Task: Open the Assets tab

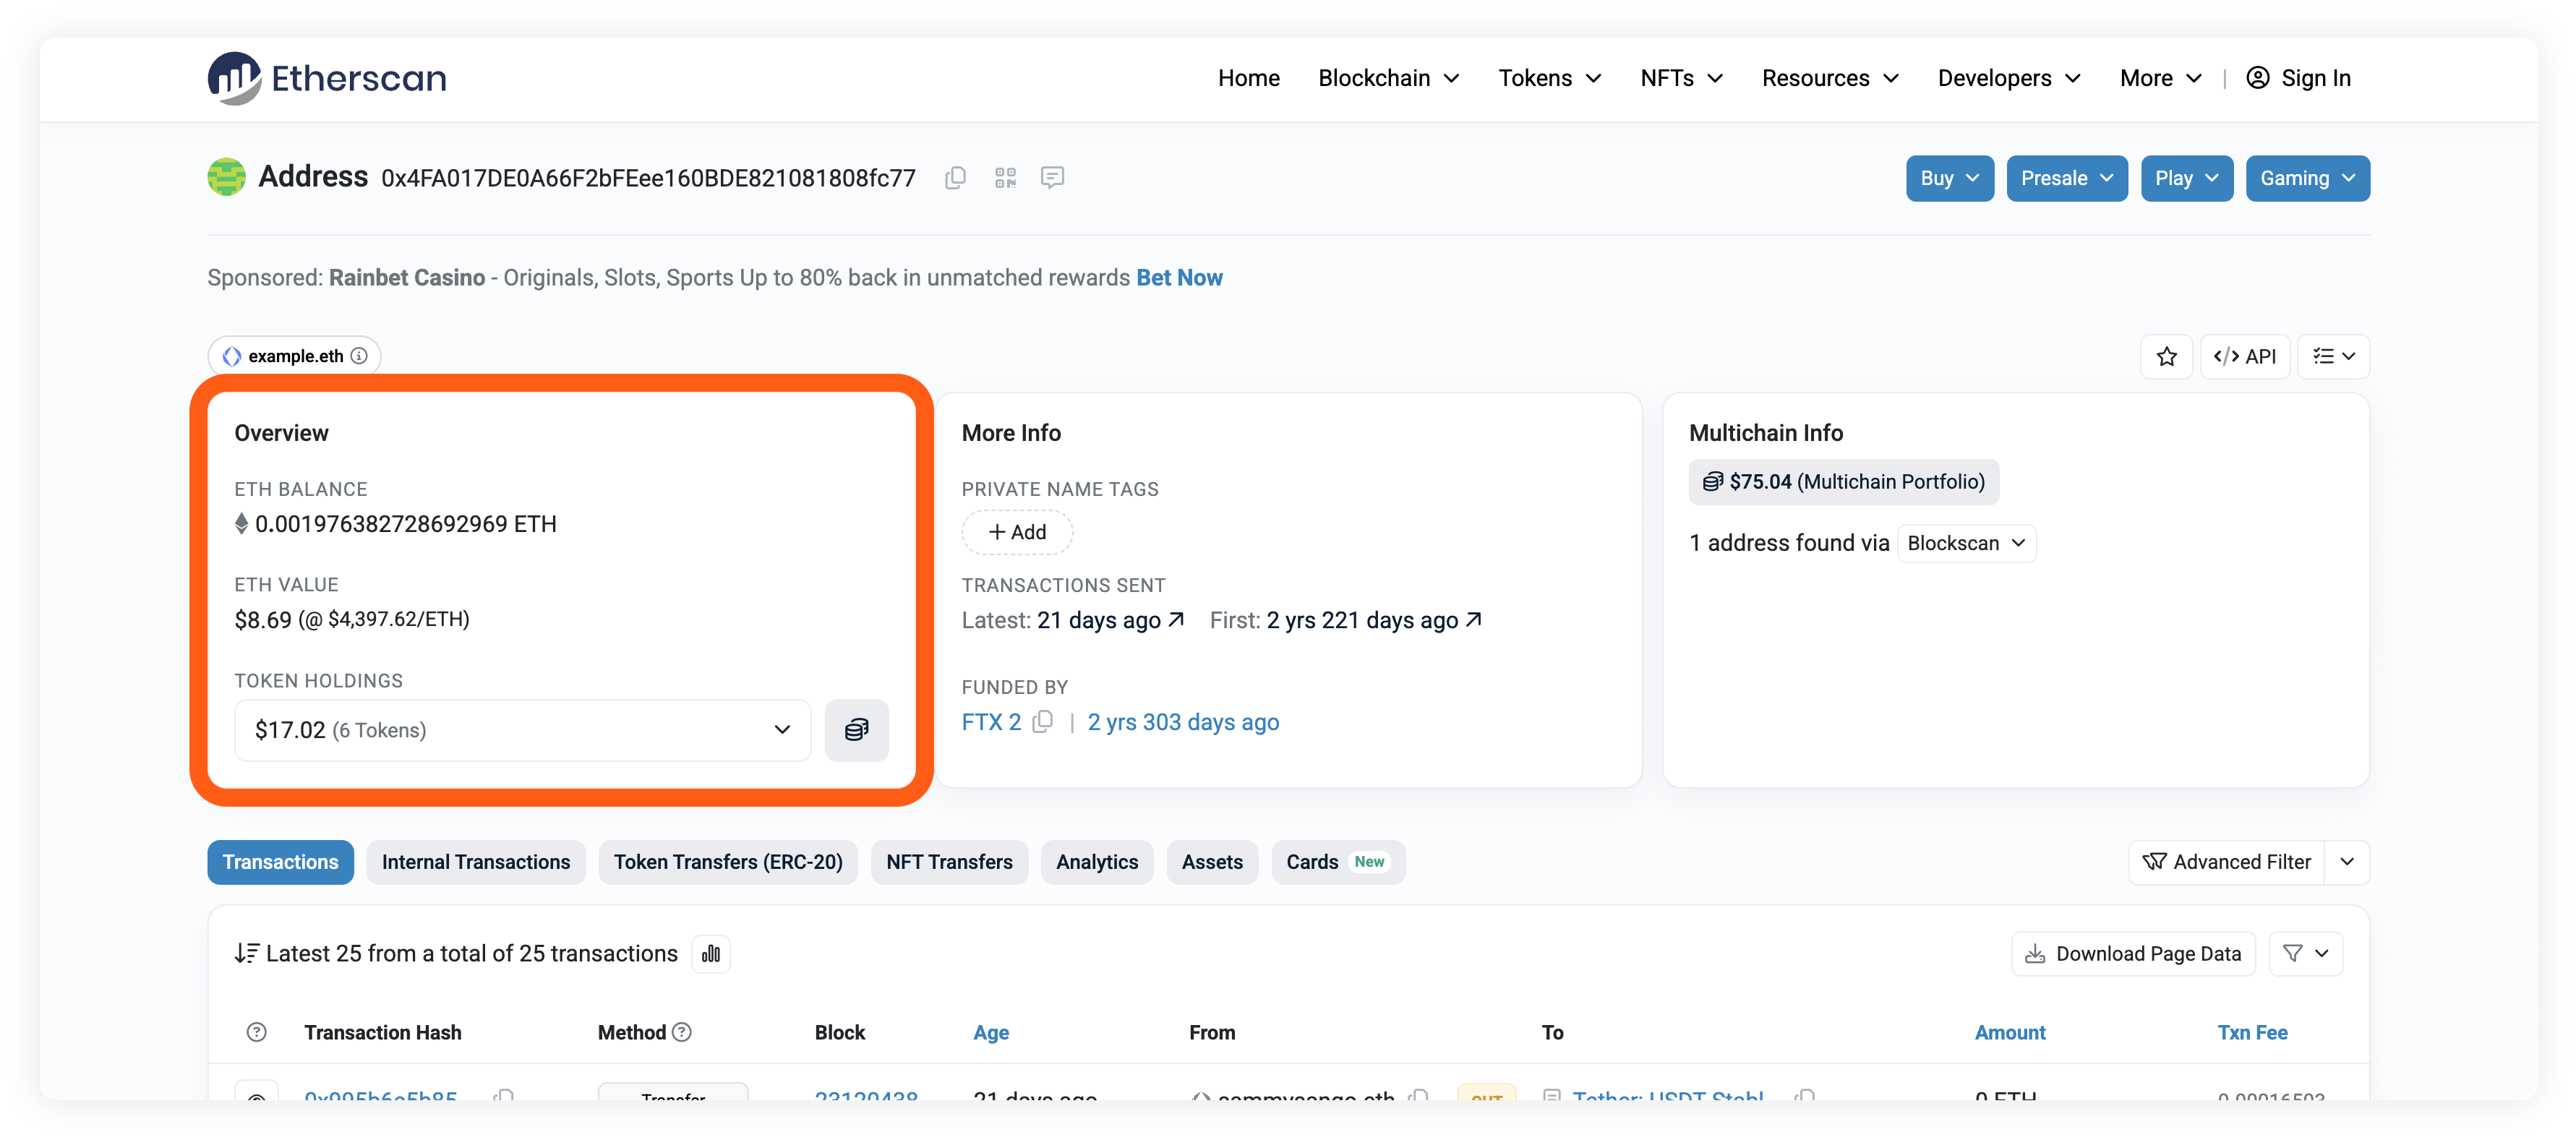Action: click(x=1212, y=862)
